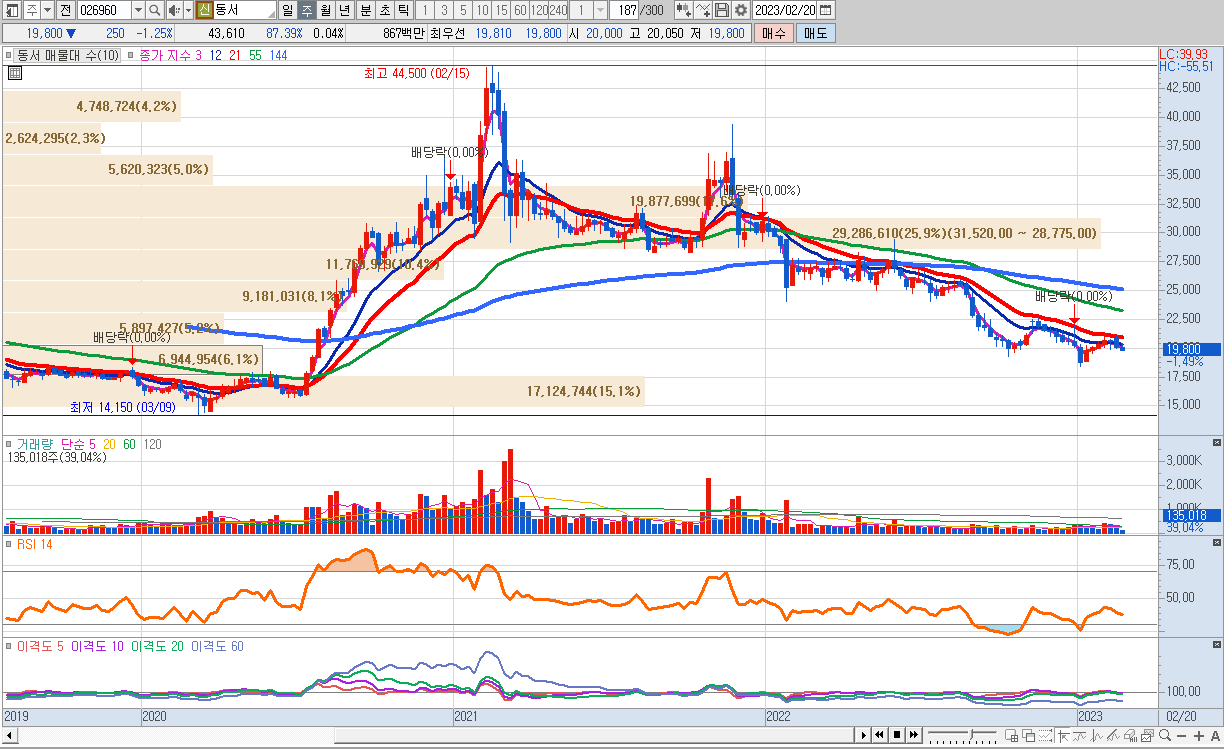Click the stock search magnifier icon
This screenshot has height=749, width=1224.
(x=155, y=10)
